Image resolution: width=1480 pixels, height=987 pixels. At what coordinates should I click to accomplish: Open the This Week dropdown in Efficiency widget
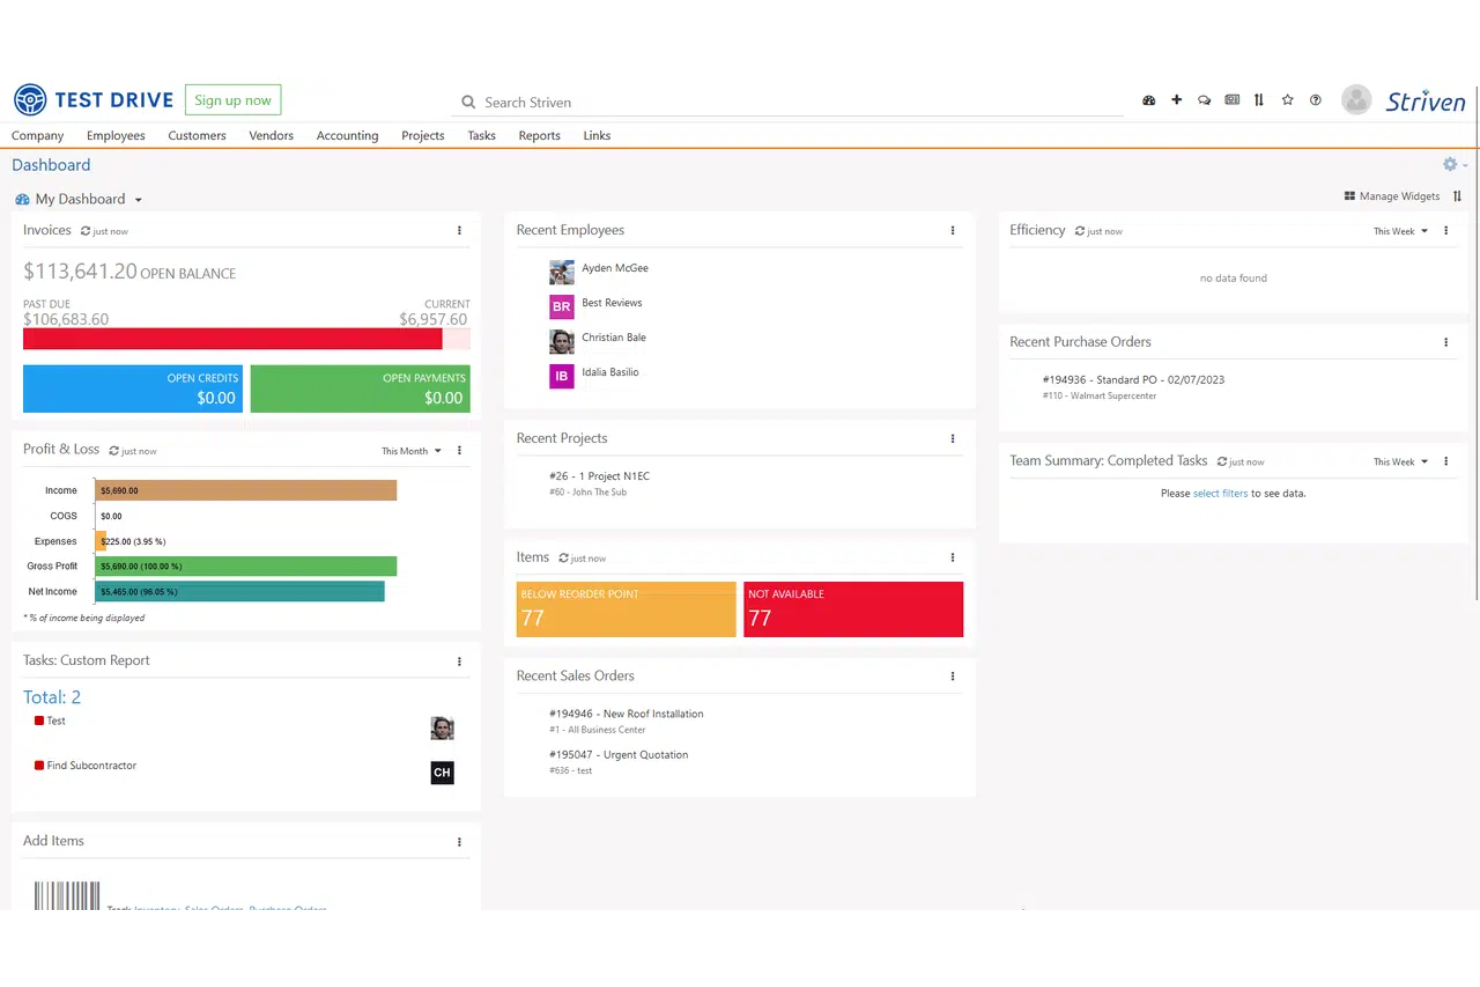(x=1397, y=230)
